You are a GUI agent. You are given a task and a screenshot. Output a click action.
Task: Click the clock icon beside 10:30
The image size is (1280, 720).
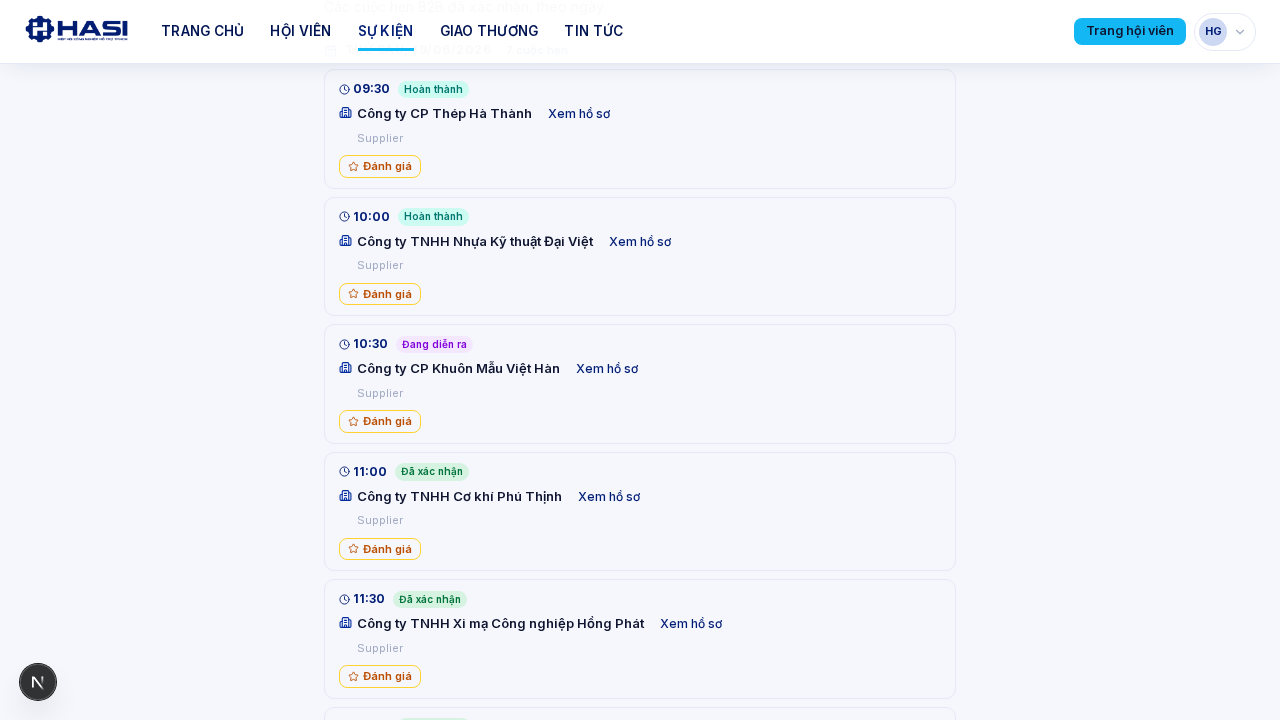tap(345, 345)
